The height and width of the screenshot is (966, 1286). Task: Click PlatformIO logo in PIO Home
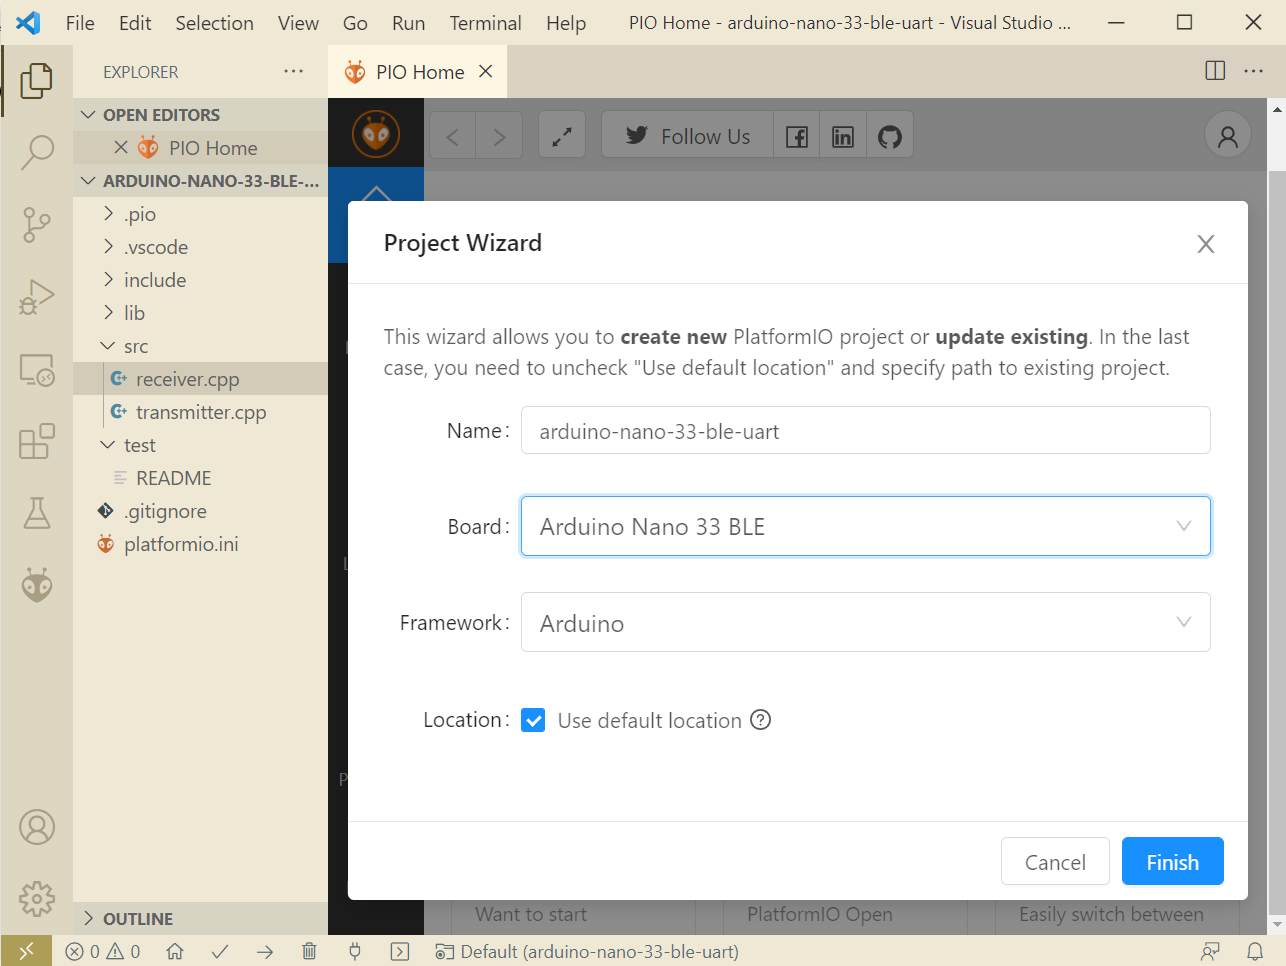click(x=376, y=134)
